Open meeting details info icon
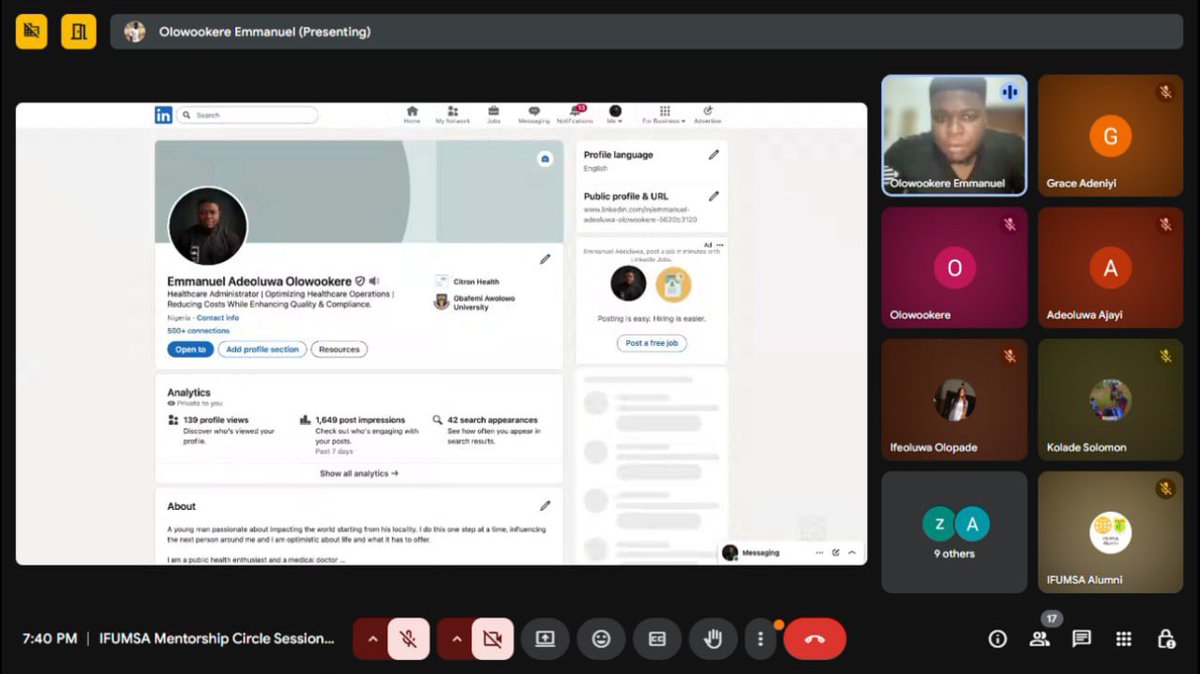This screenshot has width=1200, height=674. pos(997,639)
